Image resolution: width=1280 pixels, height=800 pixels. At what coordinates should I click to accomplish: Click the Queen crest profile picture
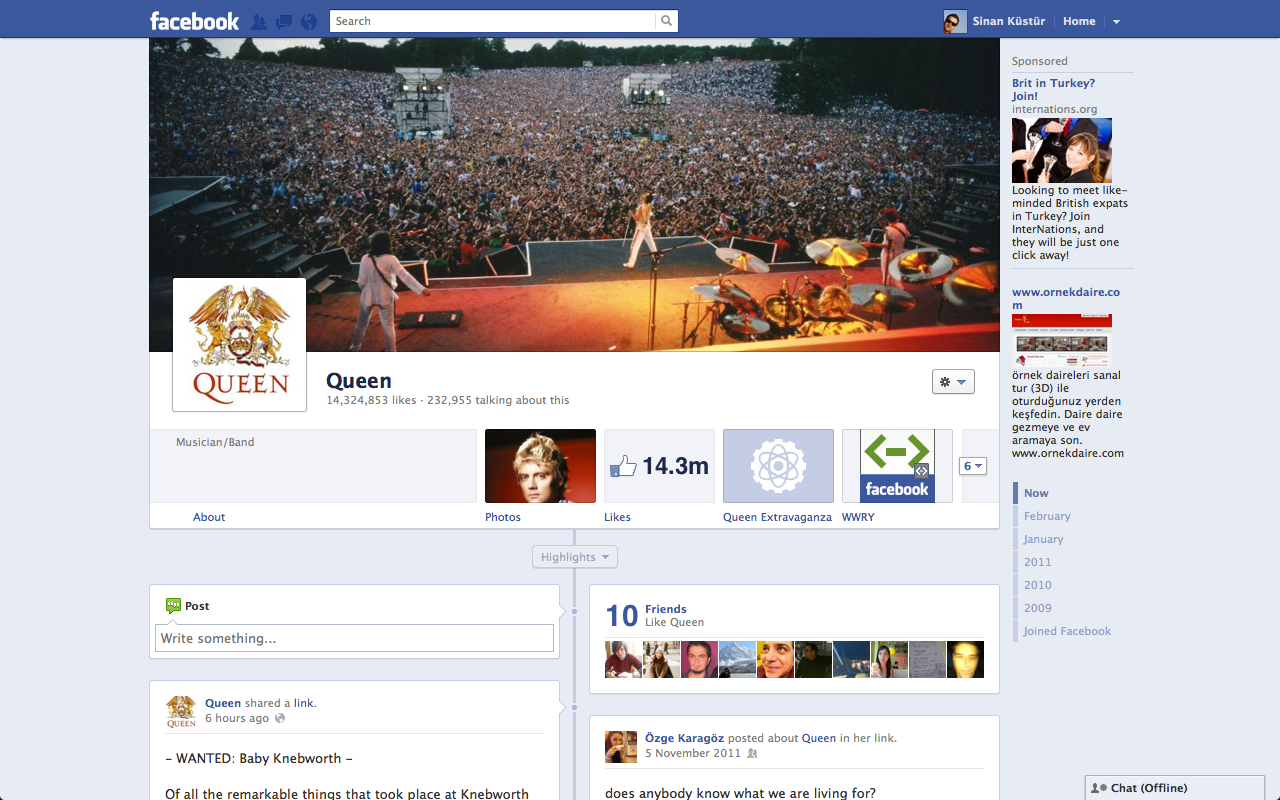click(x=240, y=345)
